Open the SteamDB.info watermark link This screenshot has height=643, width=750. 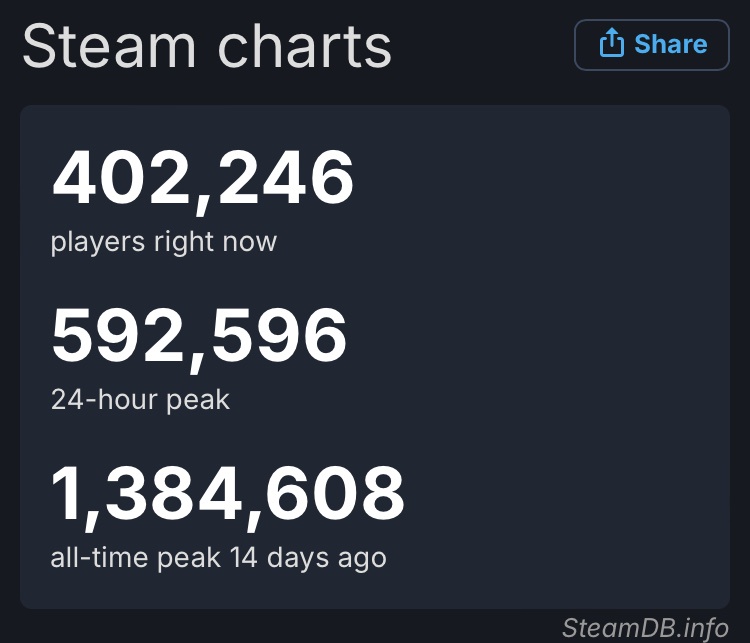coord(646,628)
